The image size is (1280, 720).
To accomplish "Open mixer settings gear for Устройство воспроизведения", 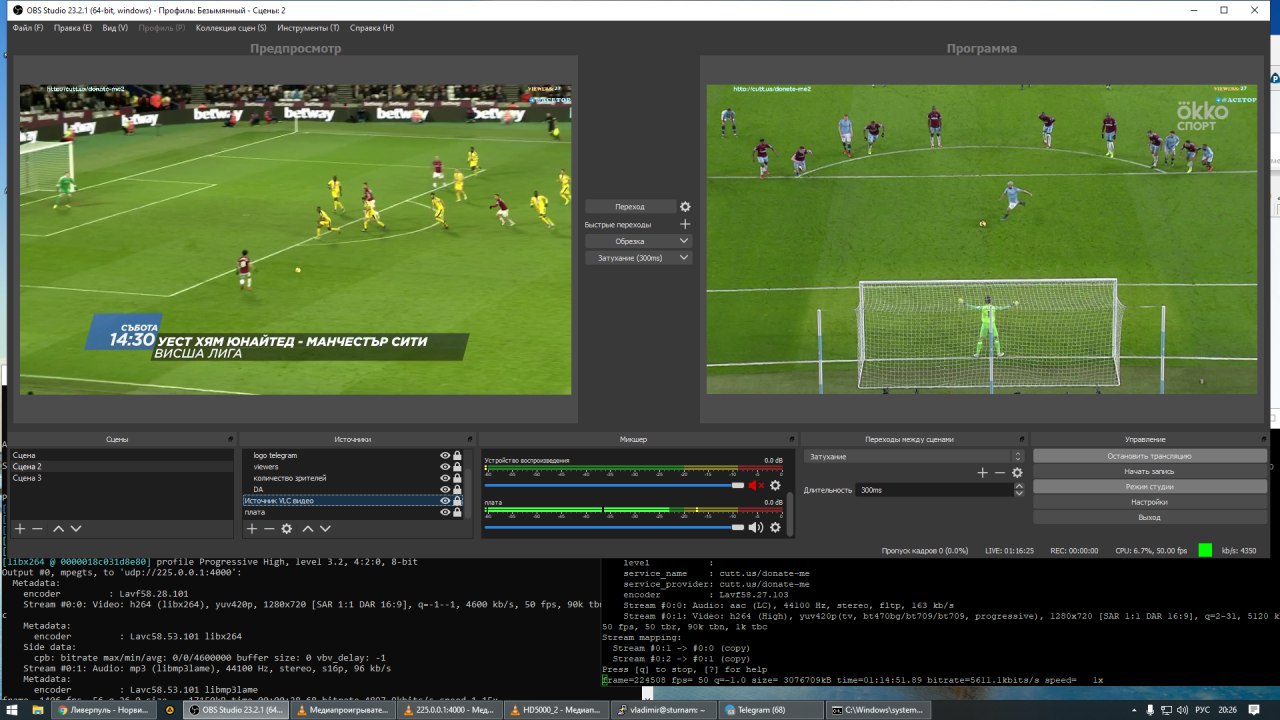I will (775, 485).
